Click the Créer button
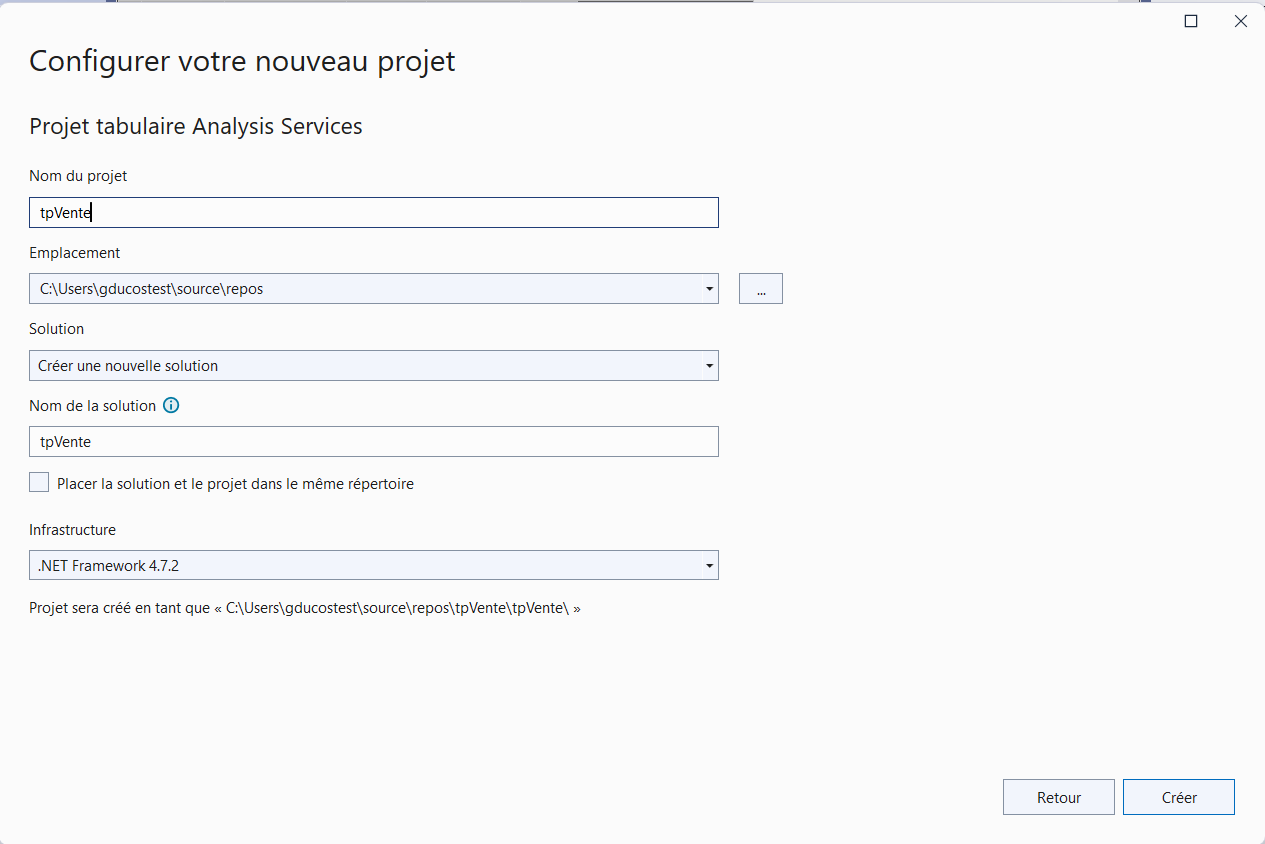 click(x=1179, y=797)
